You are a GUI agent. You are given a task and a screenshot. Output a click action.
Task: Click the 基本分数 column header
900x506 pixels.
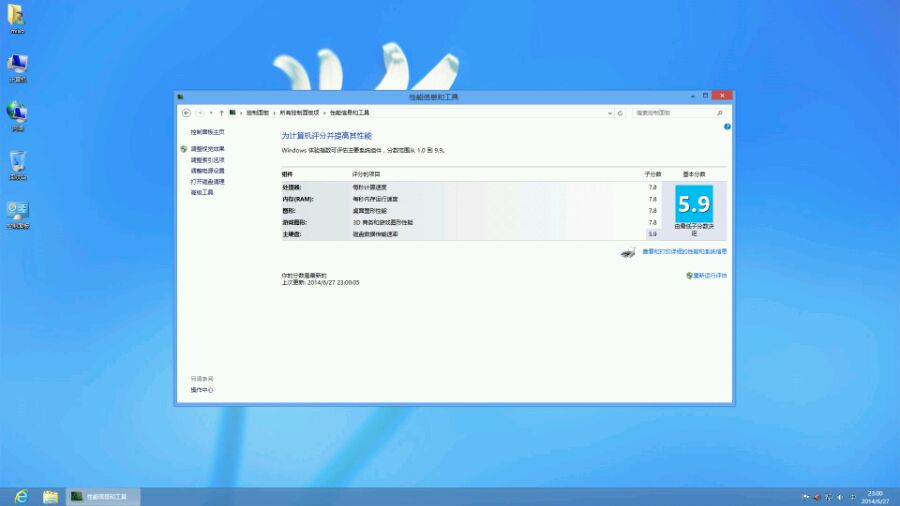(694, 174)
